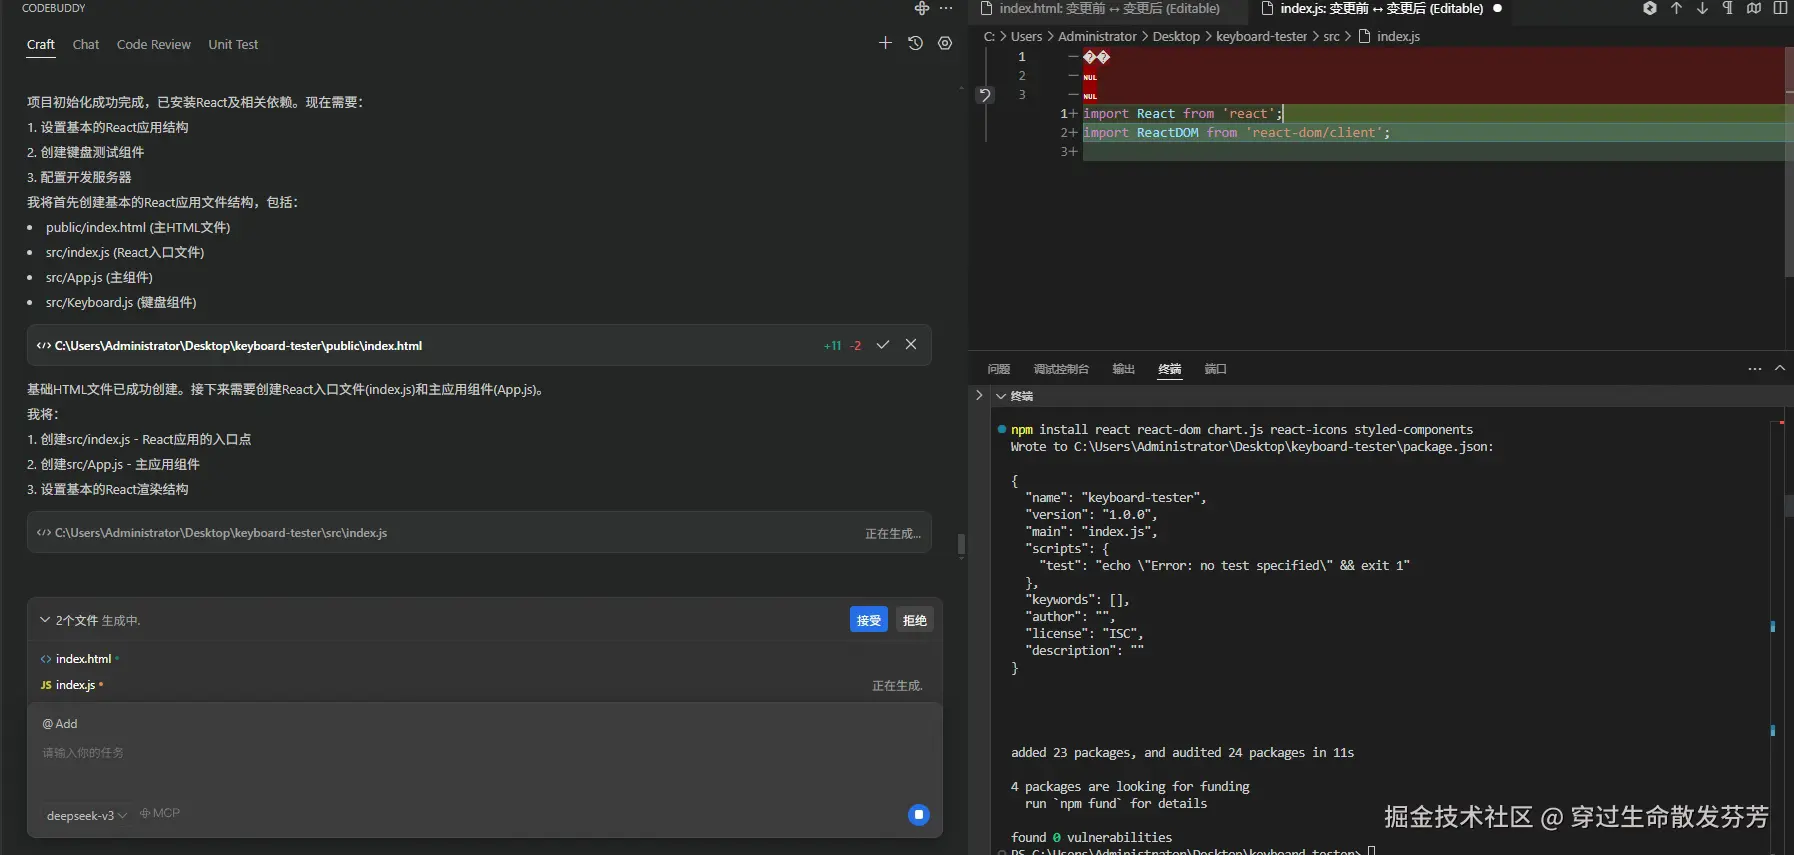Stop generation with blue stop button
This screenshot has height=855, width=1794.
pos(919,815)
